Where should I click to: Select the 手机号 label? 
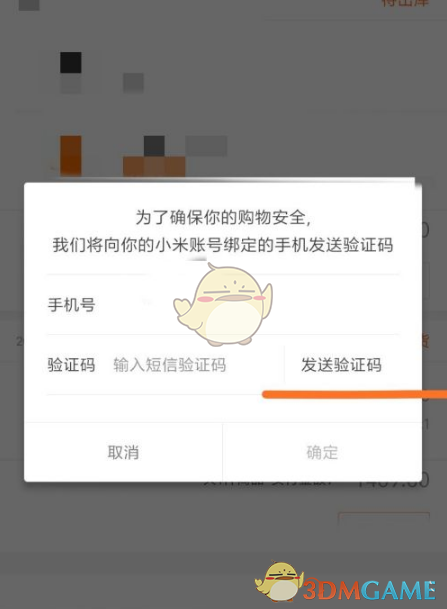[x=71, y=304]
